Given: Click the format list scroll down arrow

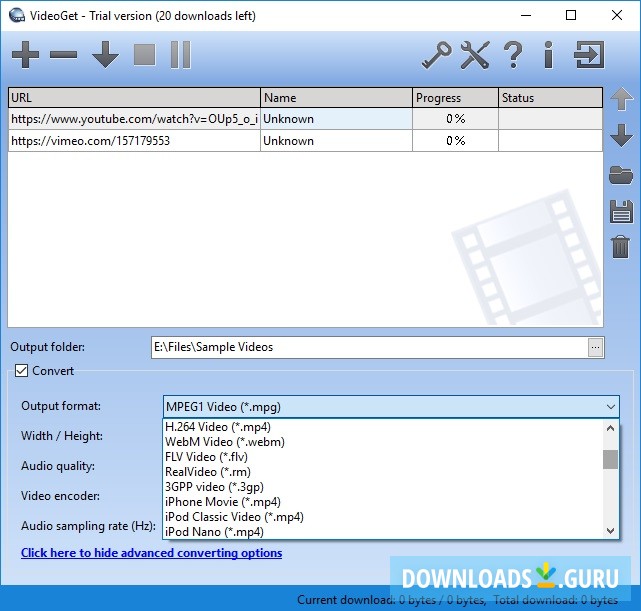Looking at the screenshot, I should (610, 531).
